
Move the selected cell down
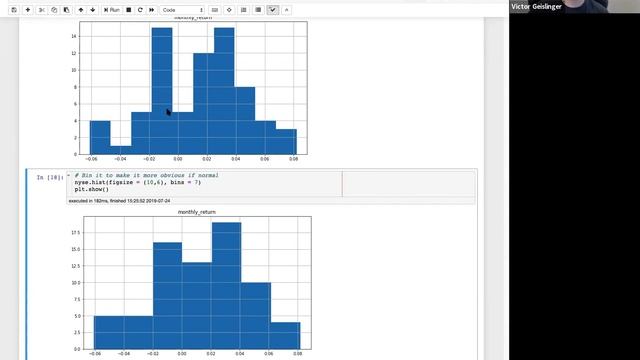coord(93,10)
